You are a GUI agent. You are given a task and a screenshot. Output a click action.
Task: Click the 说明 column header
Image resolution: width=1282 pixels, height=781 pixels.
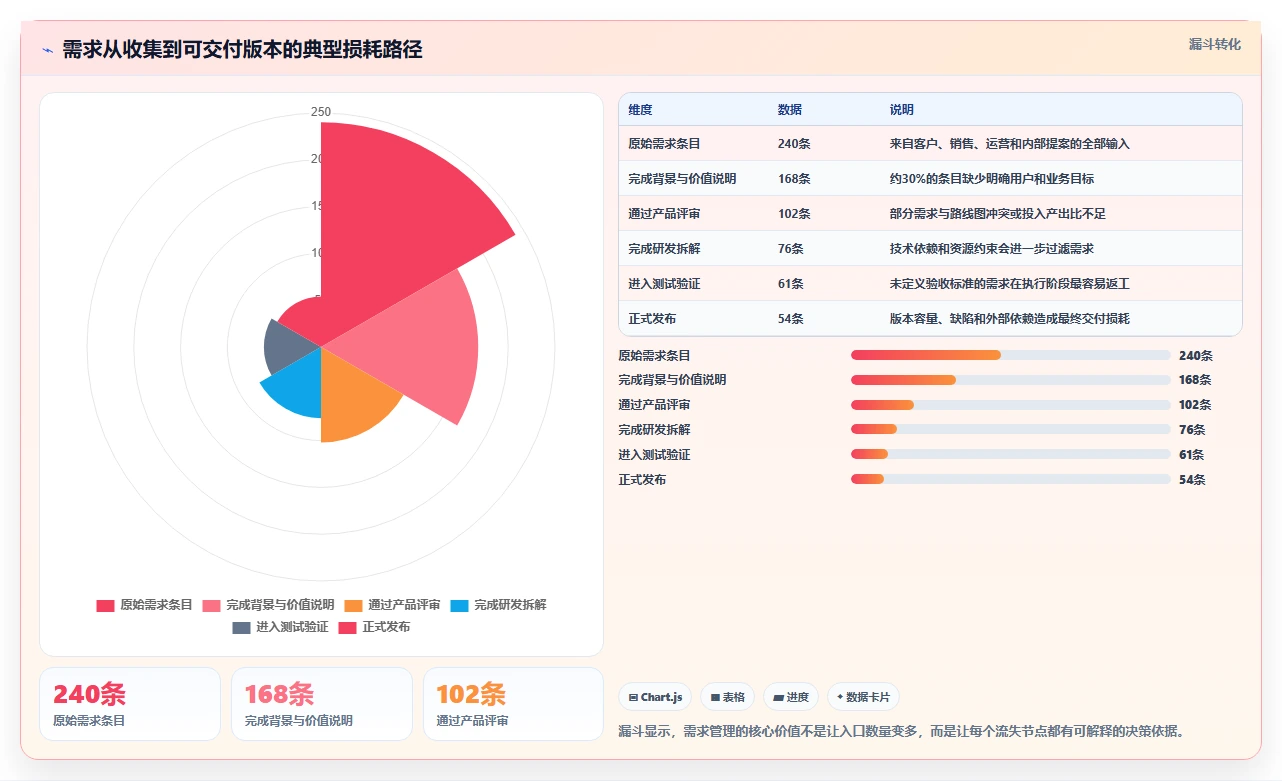902,110
